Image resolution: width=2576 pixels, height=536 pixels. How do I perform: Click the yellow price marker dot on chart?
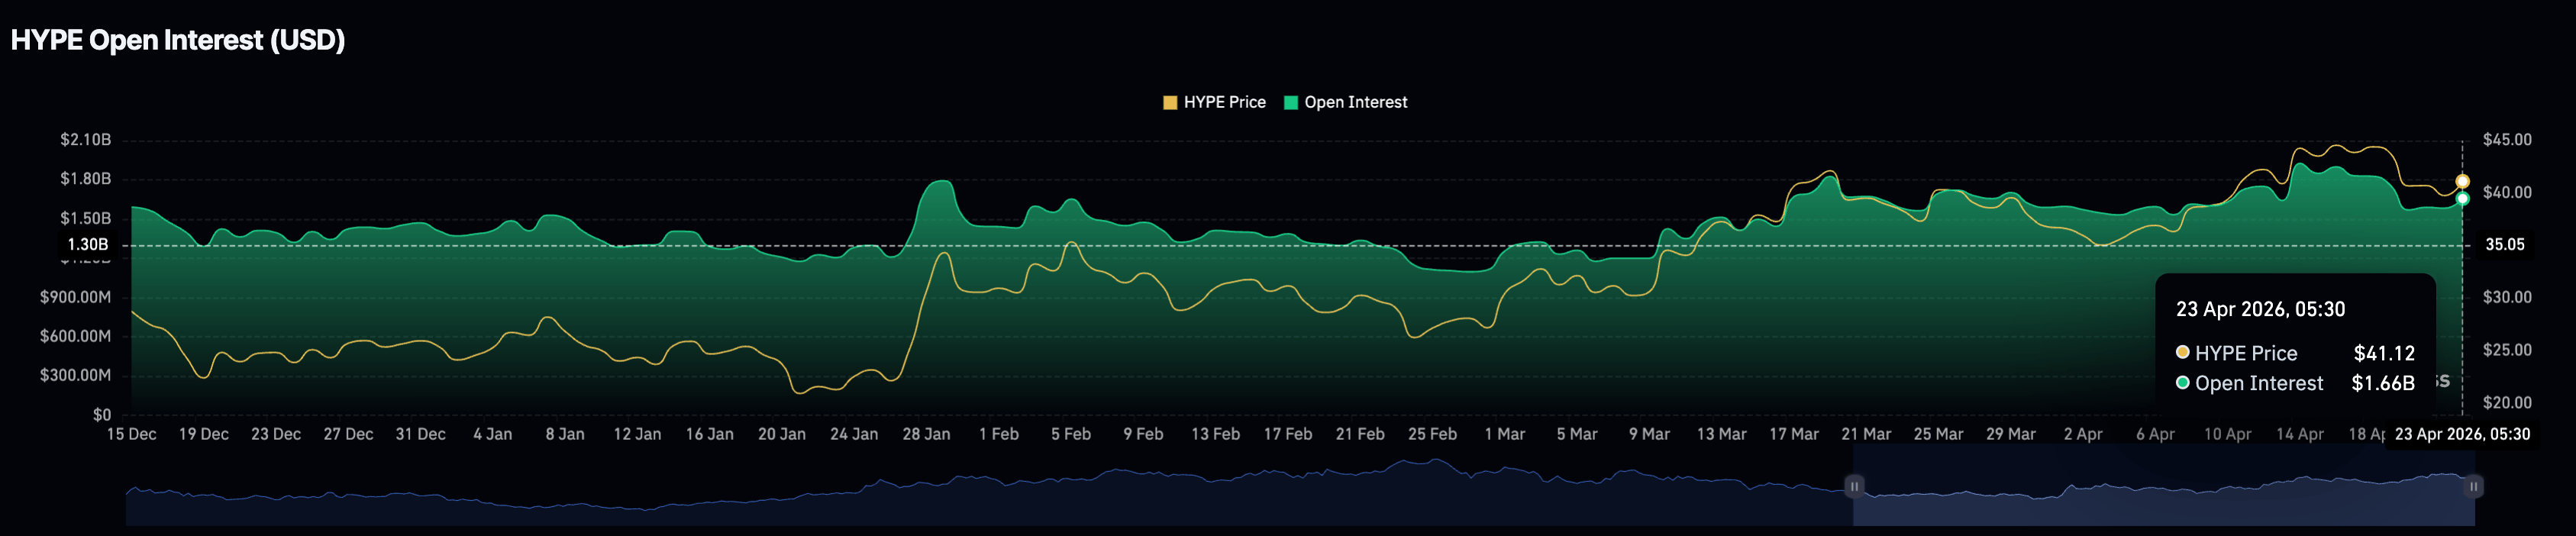pyautogui.click(x=2462, y=181)
